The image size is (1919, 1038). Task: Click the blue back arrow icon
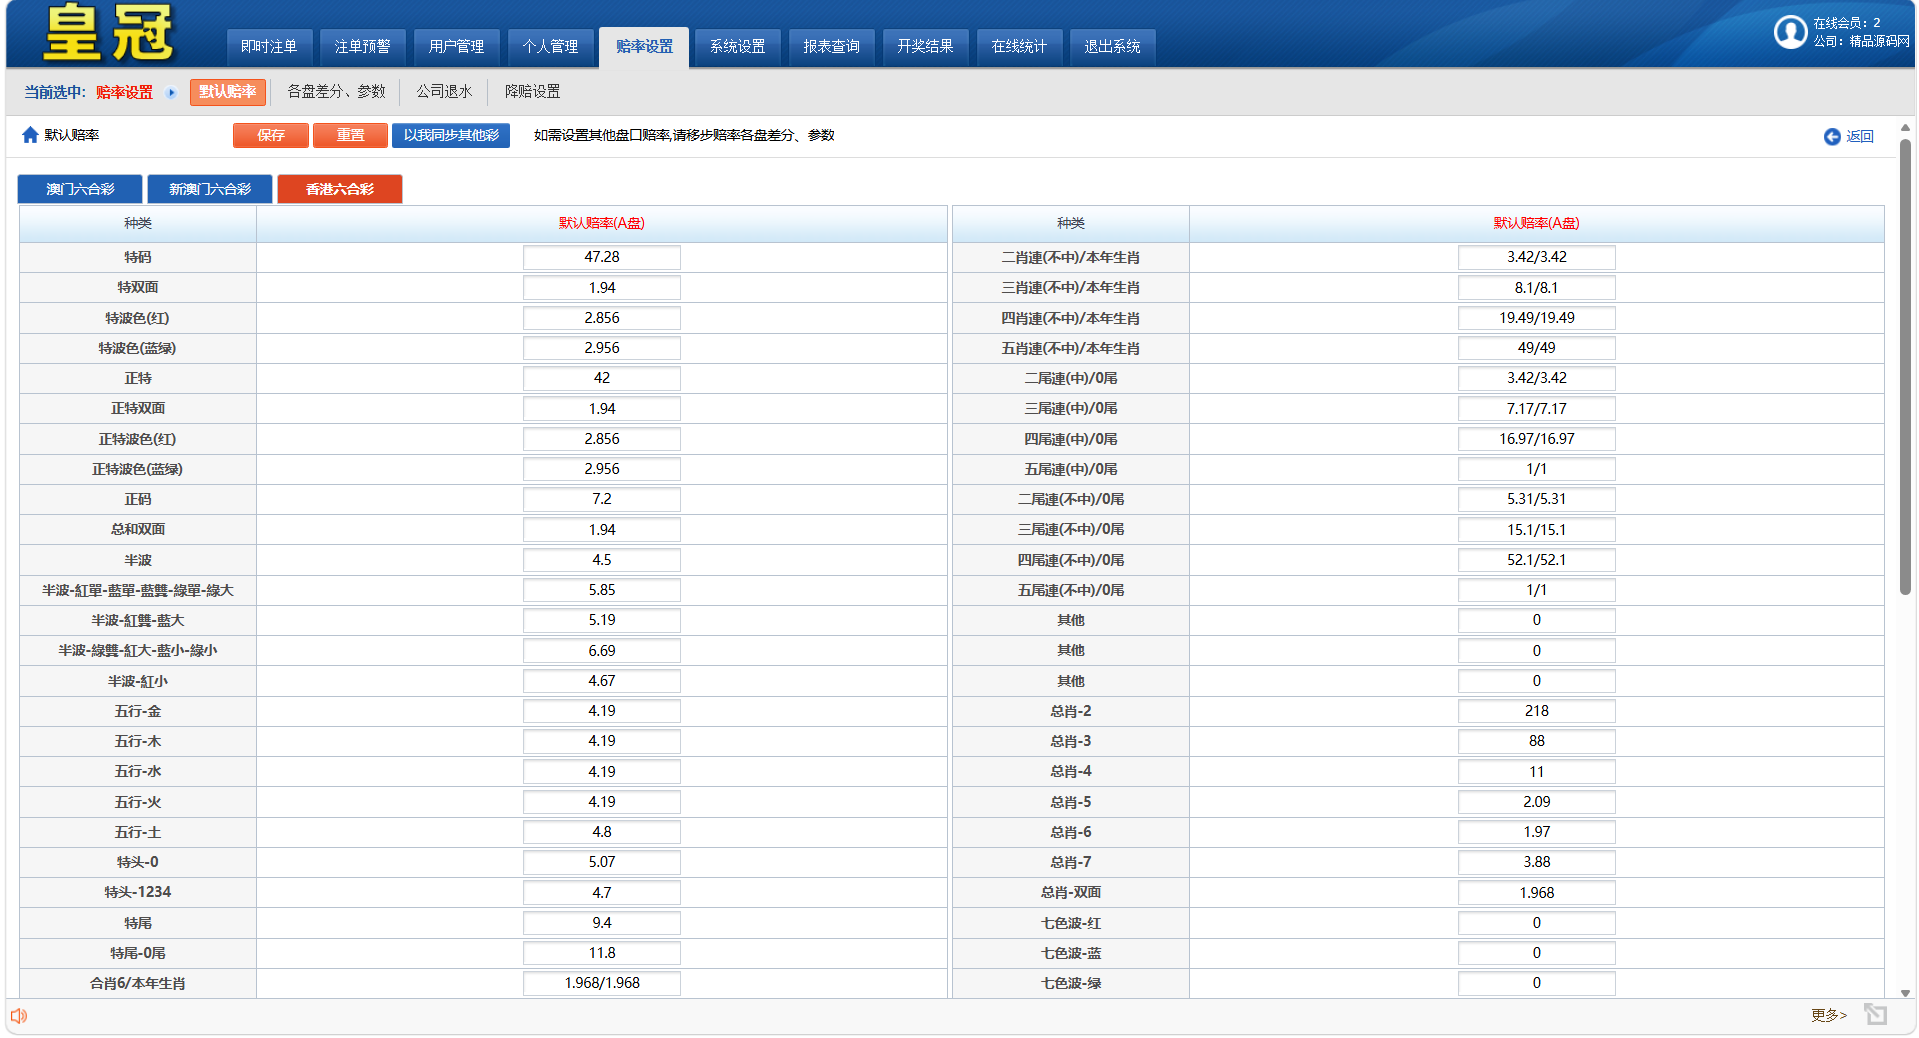1831,137
